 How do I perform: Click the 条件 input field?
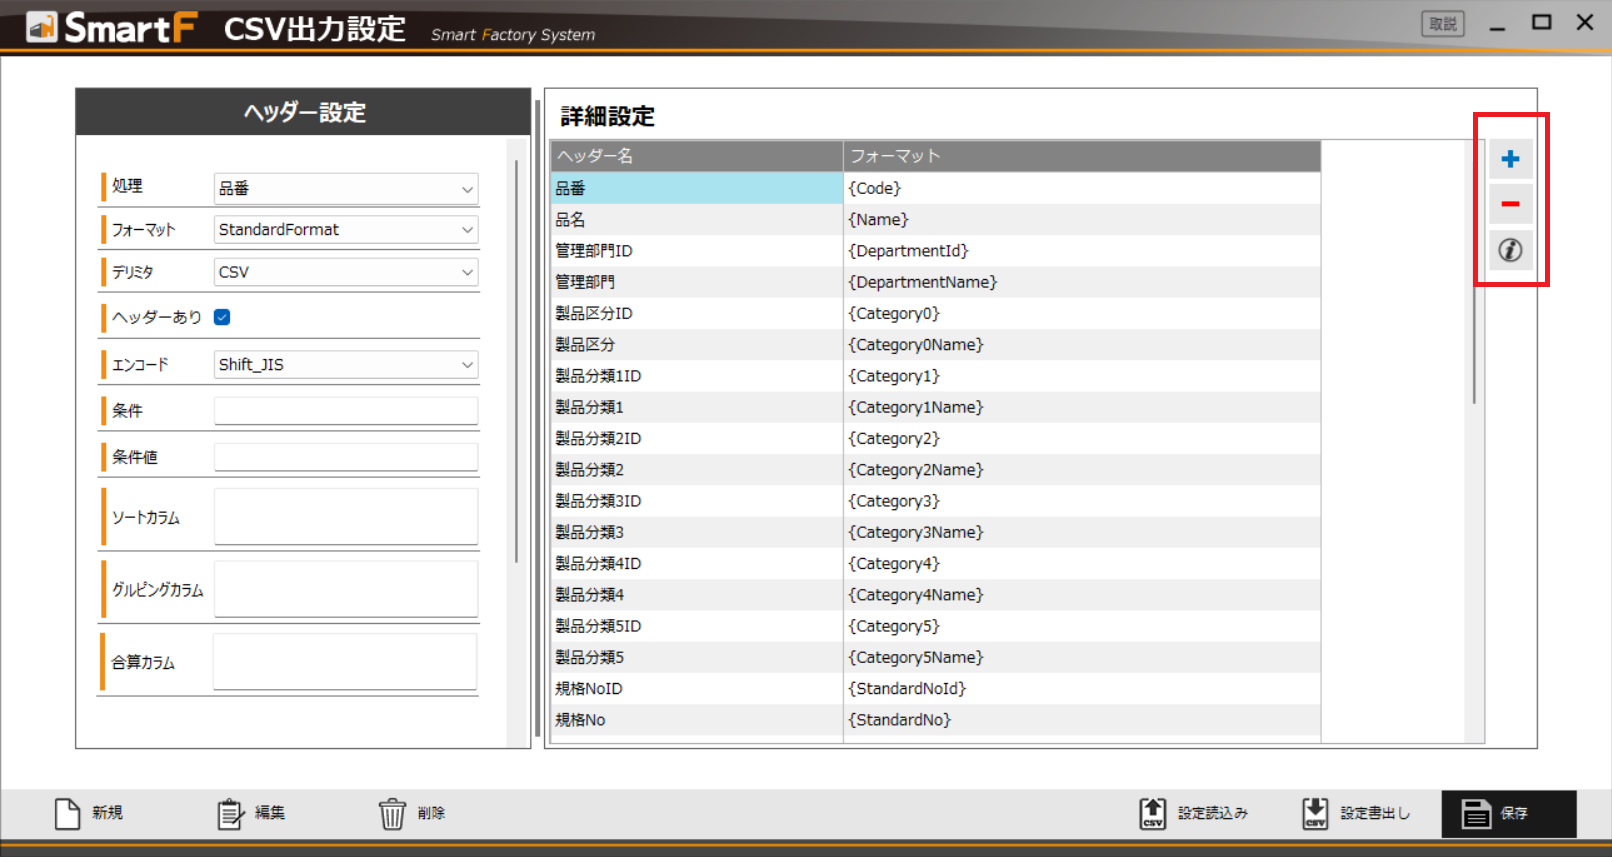[x=345, y=410]
